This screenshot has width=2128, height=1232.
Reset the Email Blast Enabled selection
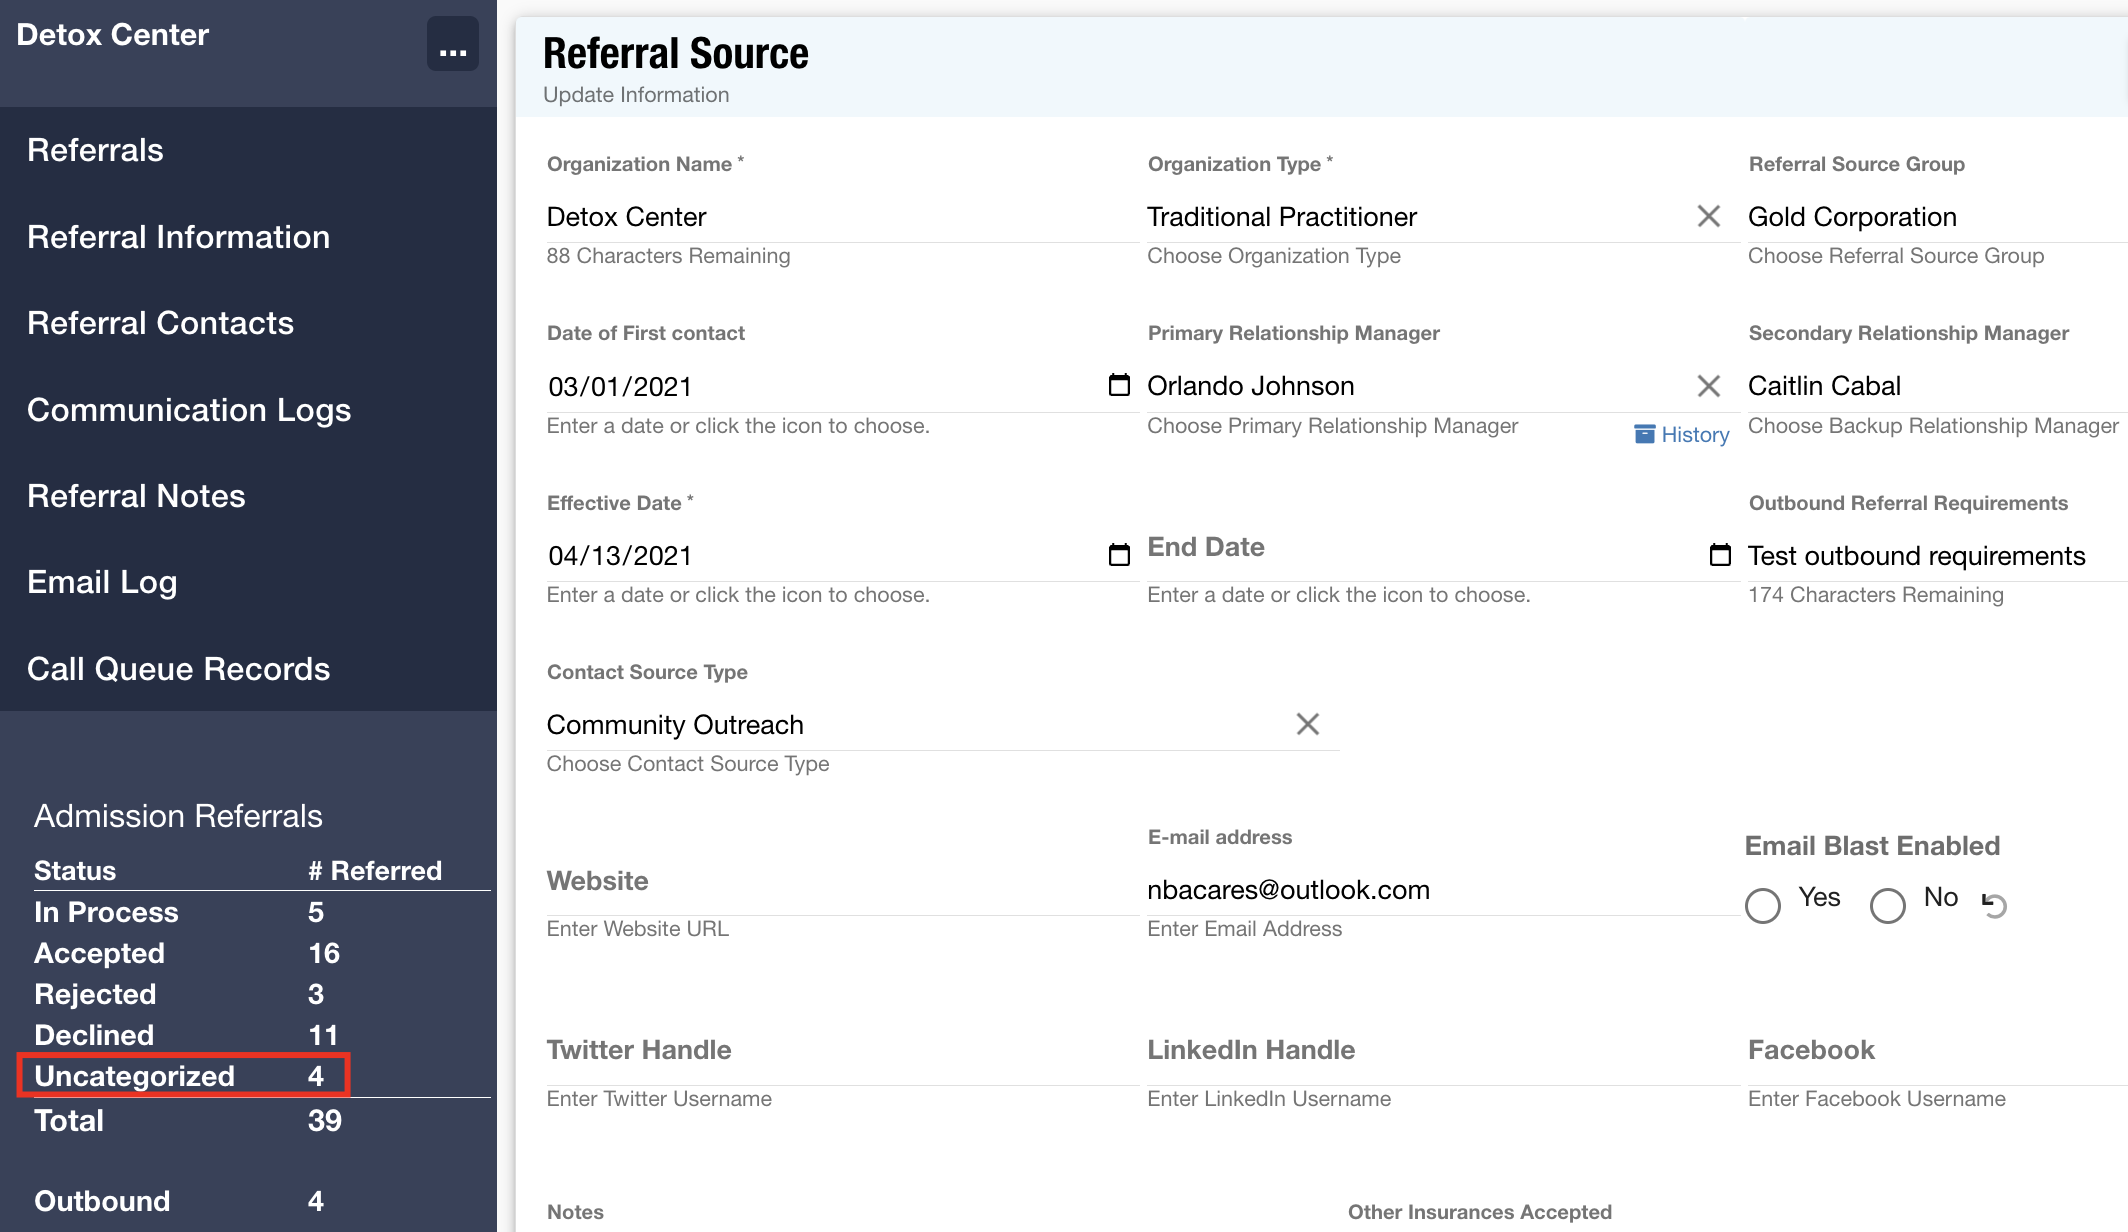(x=1994, y=904)
